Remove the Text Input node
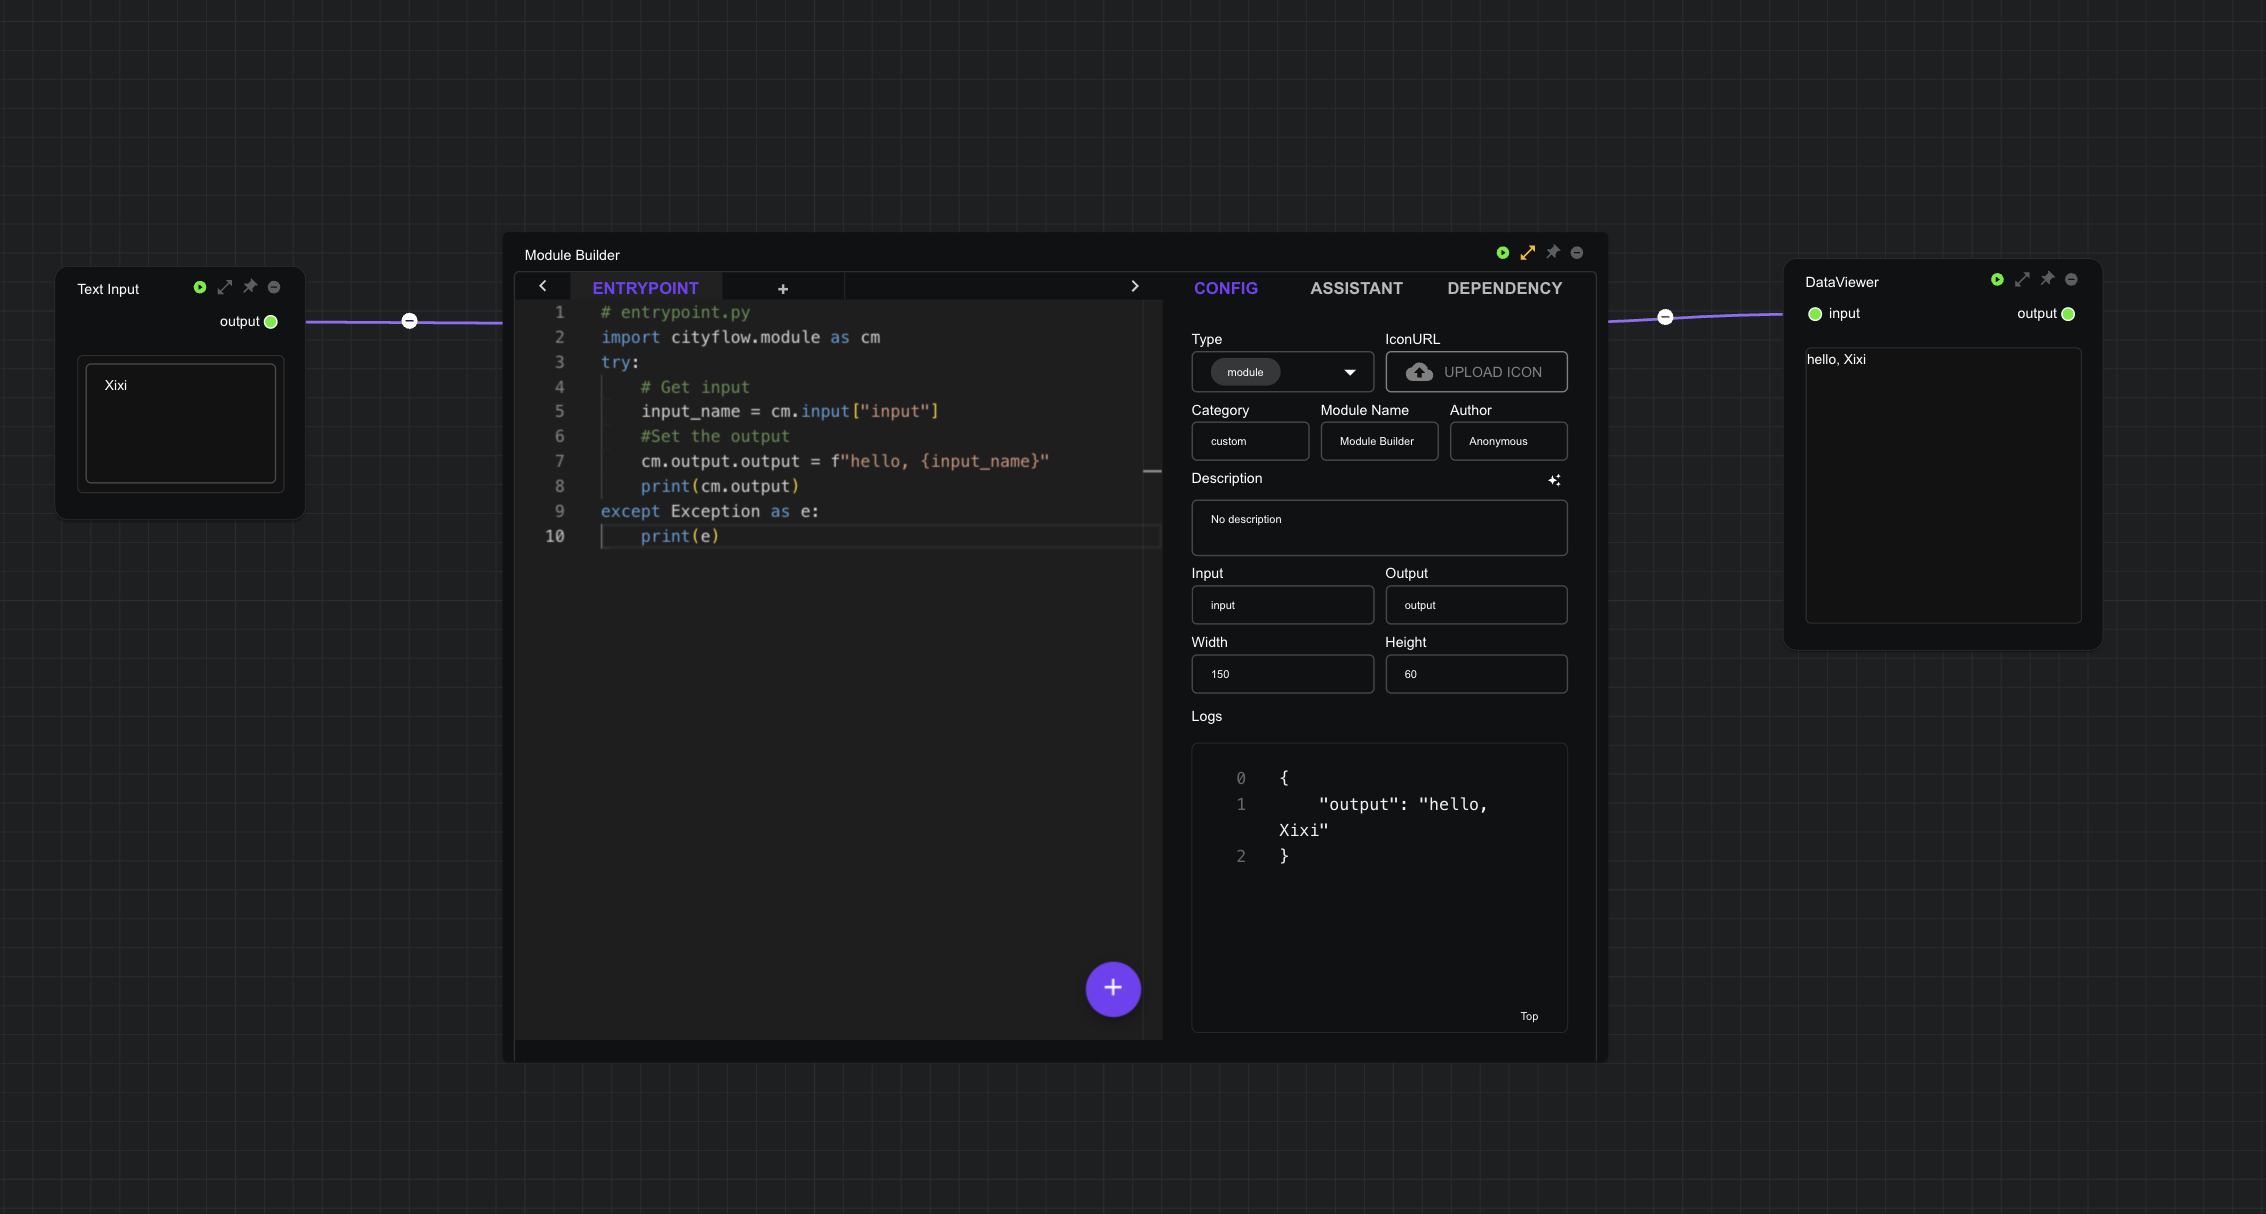The image size is (2266, 1214). tap(274, 287)
